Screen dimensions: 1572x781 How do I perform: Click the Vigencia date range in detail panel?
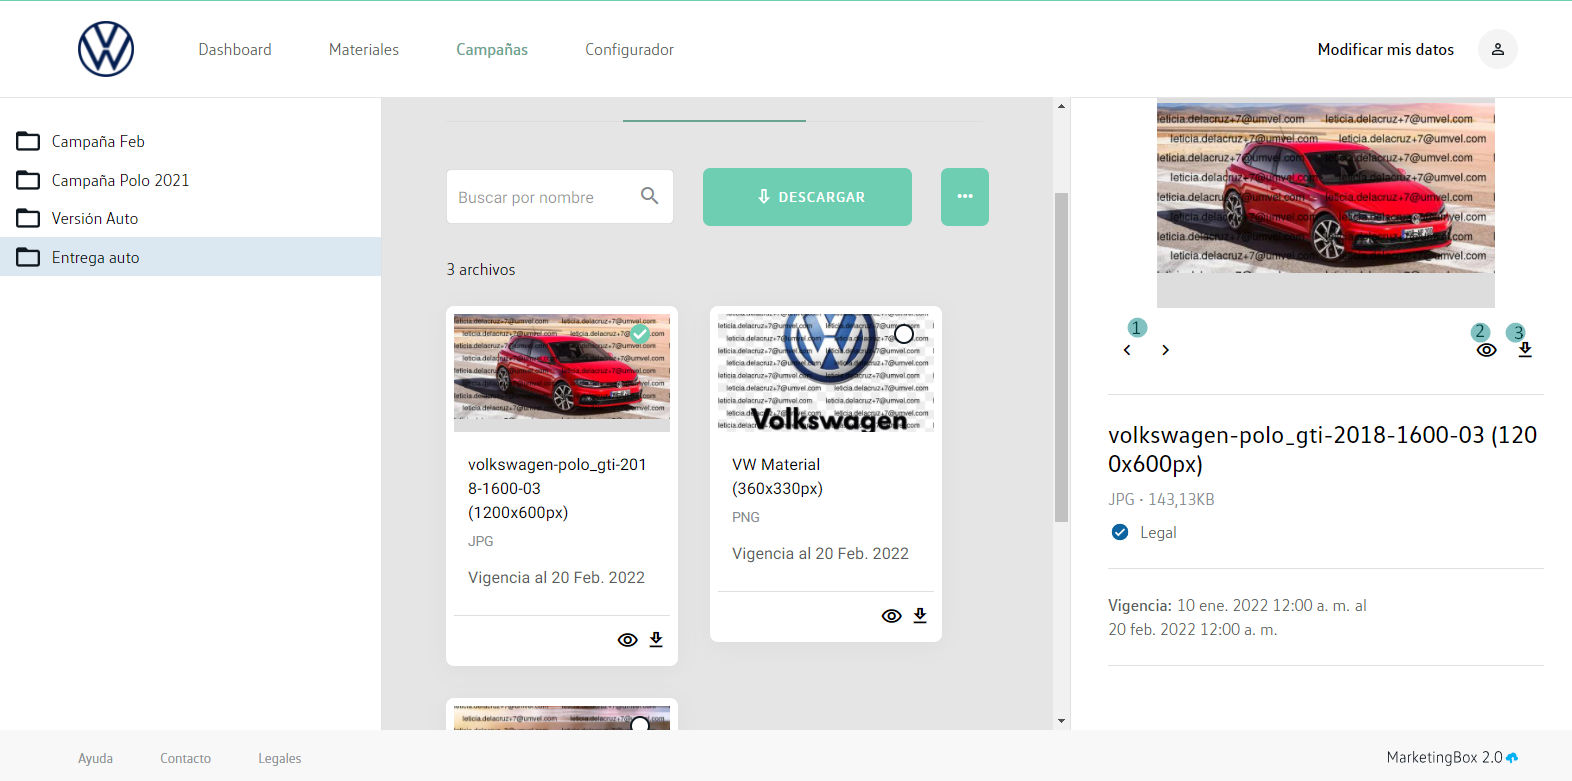coord(1237,617)
